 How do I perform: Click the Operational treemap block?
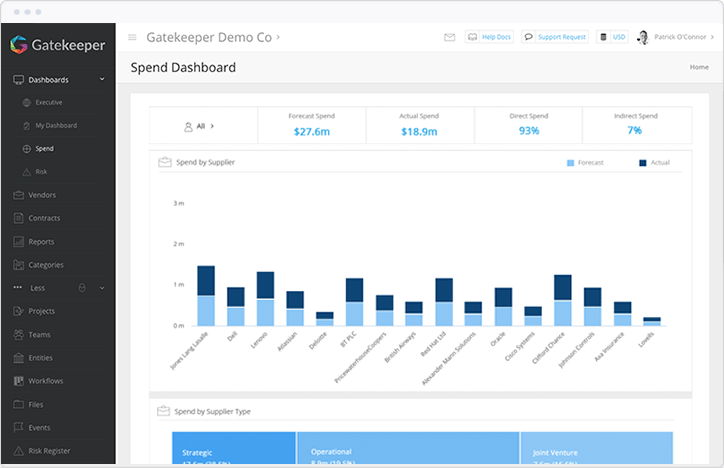tap(408, 448)
